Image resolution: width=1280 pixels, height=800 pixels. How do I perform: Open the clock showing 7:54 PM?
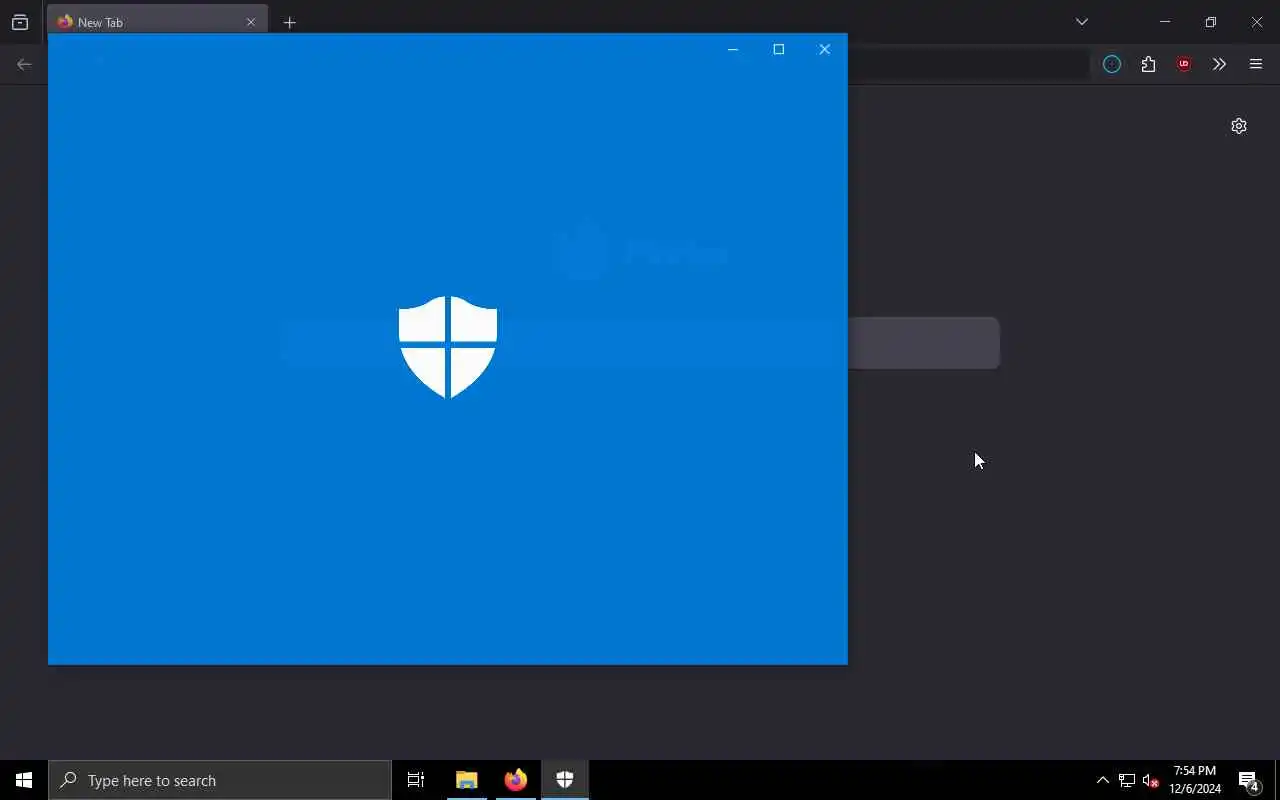tap(1195, 780)
